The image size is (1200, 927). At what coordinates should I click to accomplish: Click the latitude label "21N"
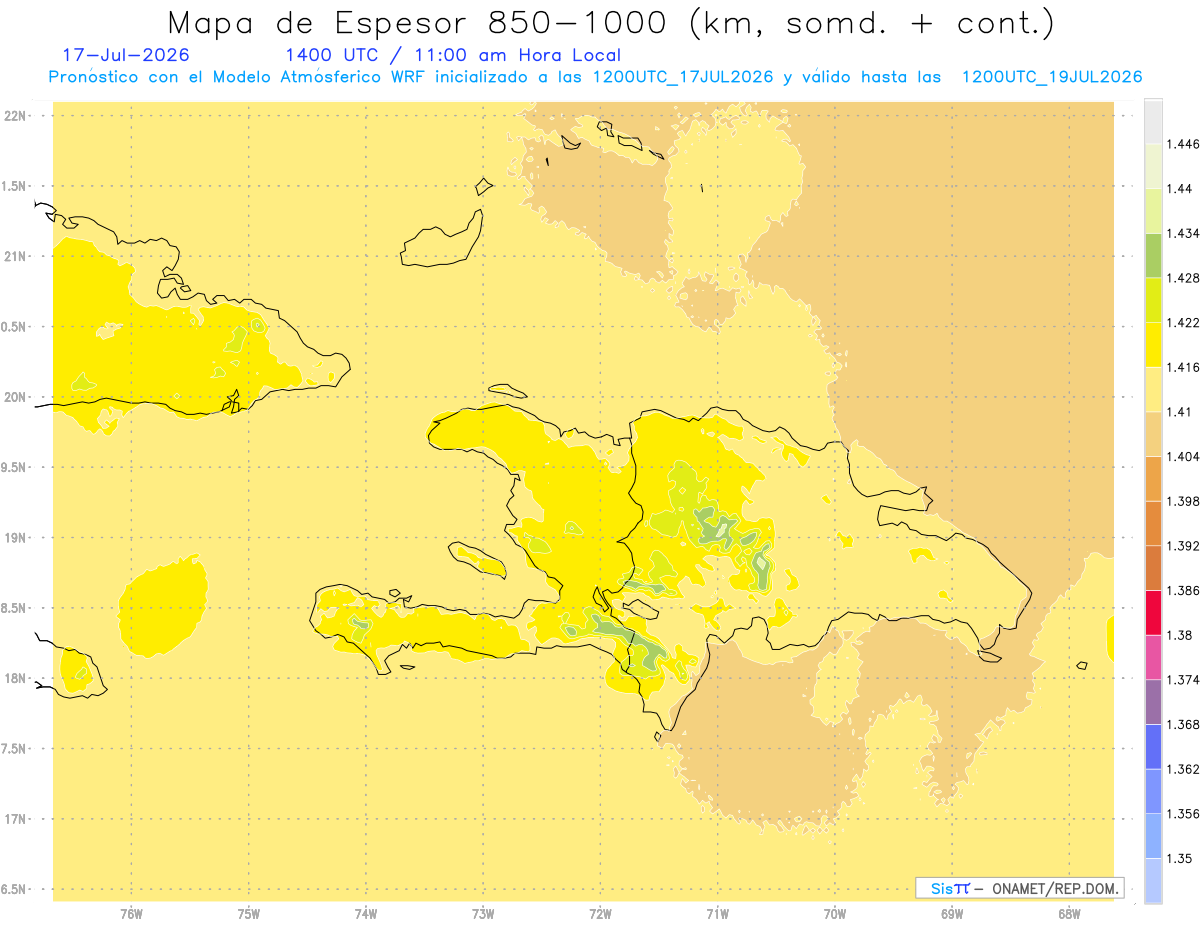[x=14, y=256]
